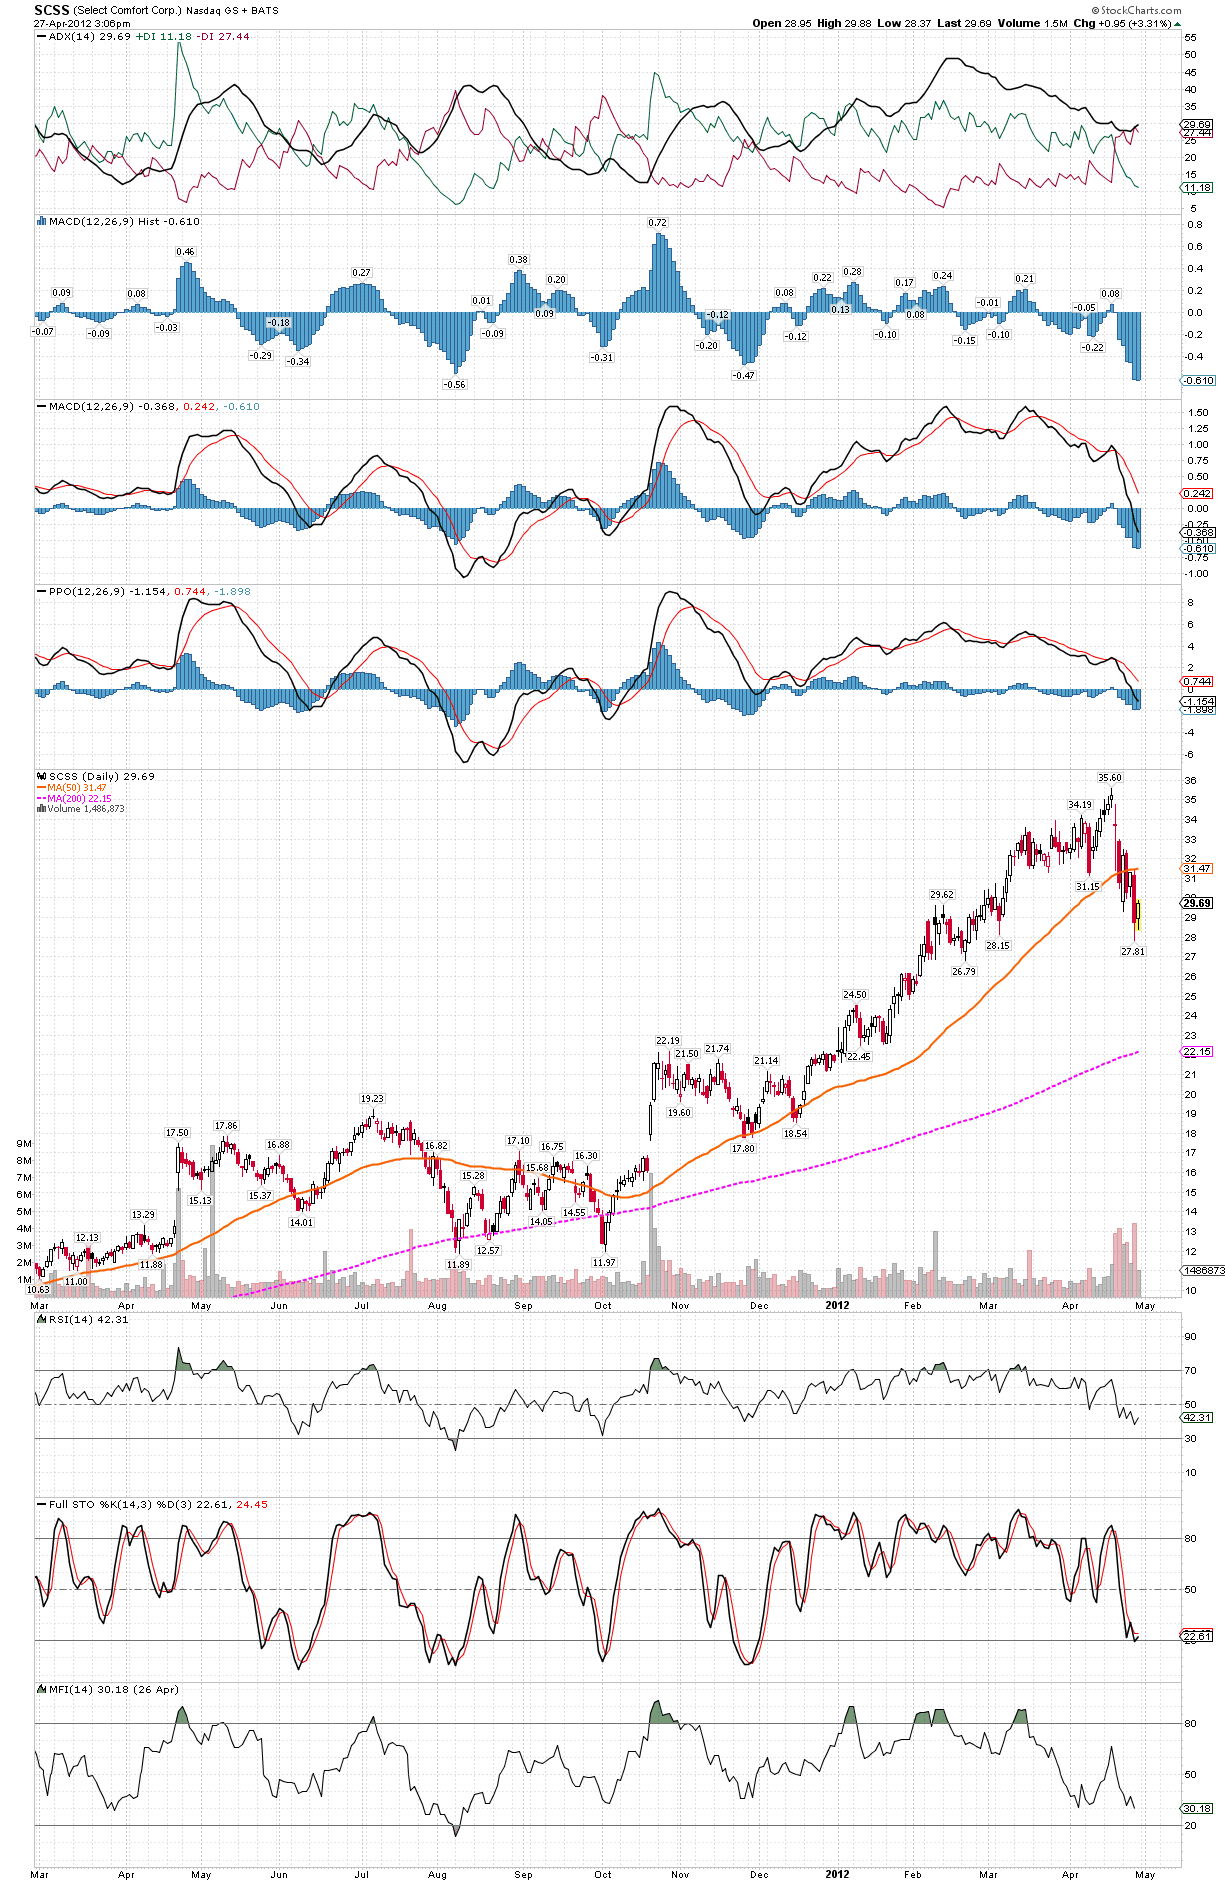Click the Chg +0.95 (+3.31%) value

[1122, 24]
